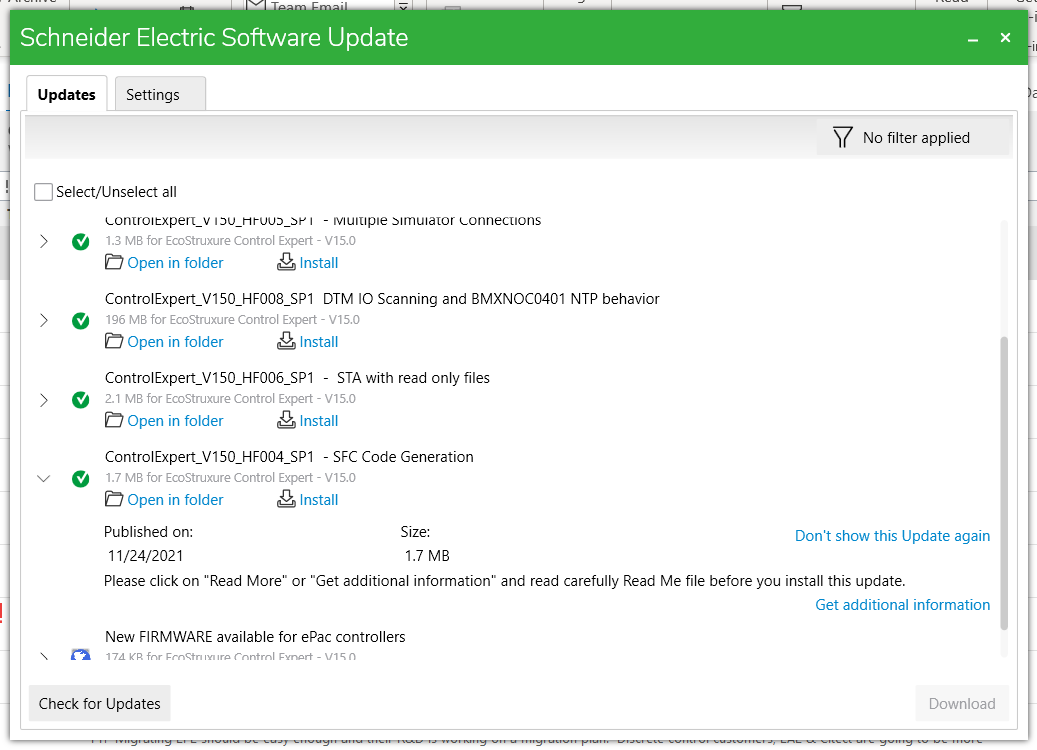Viewport: 1037px width, 750px height.
Task: Tick the Select/Unselect all checkbox
Action: pyautogui.click(x=44, y=192)
